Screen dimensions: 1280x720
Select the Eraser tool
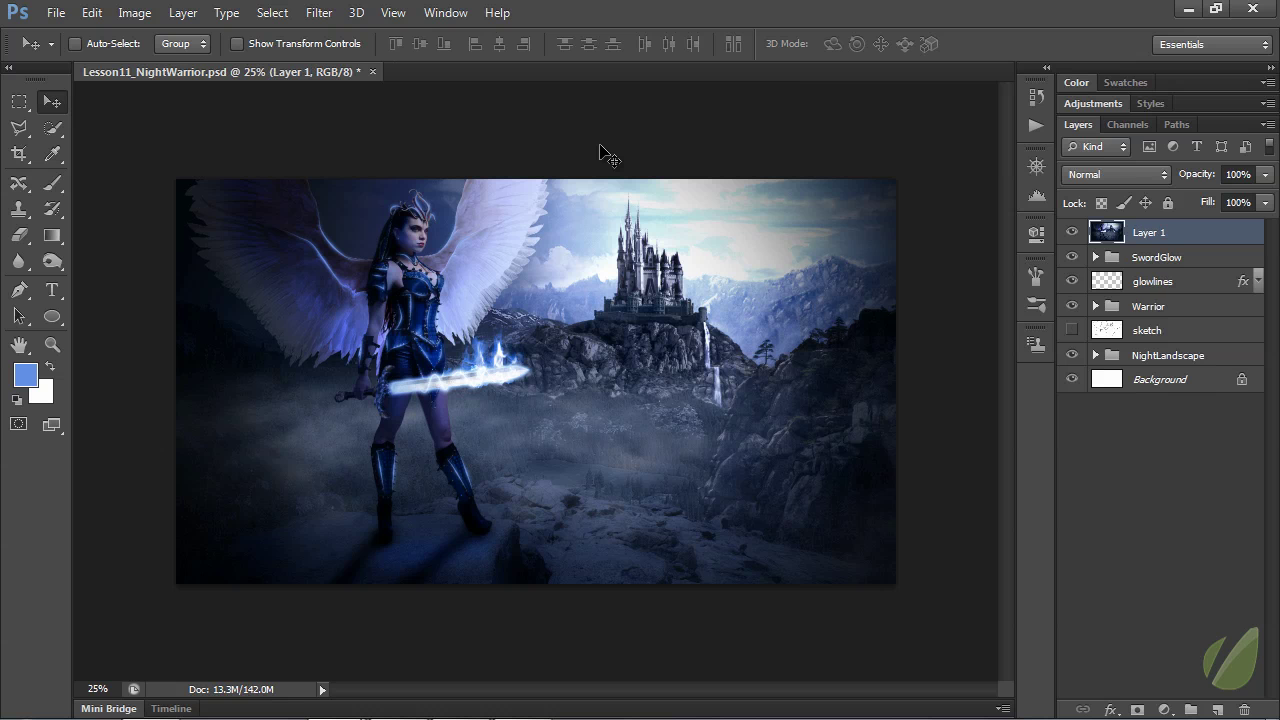click(19, 235)
